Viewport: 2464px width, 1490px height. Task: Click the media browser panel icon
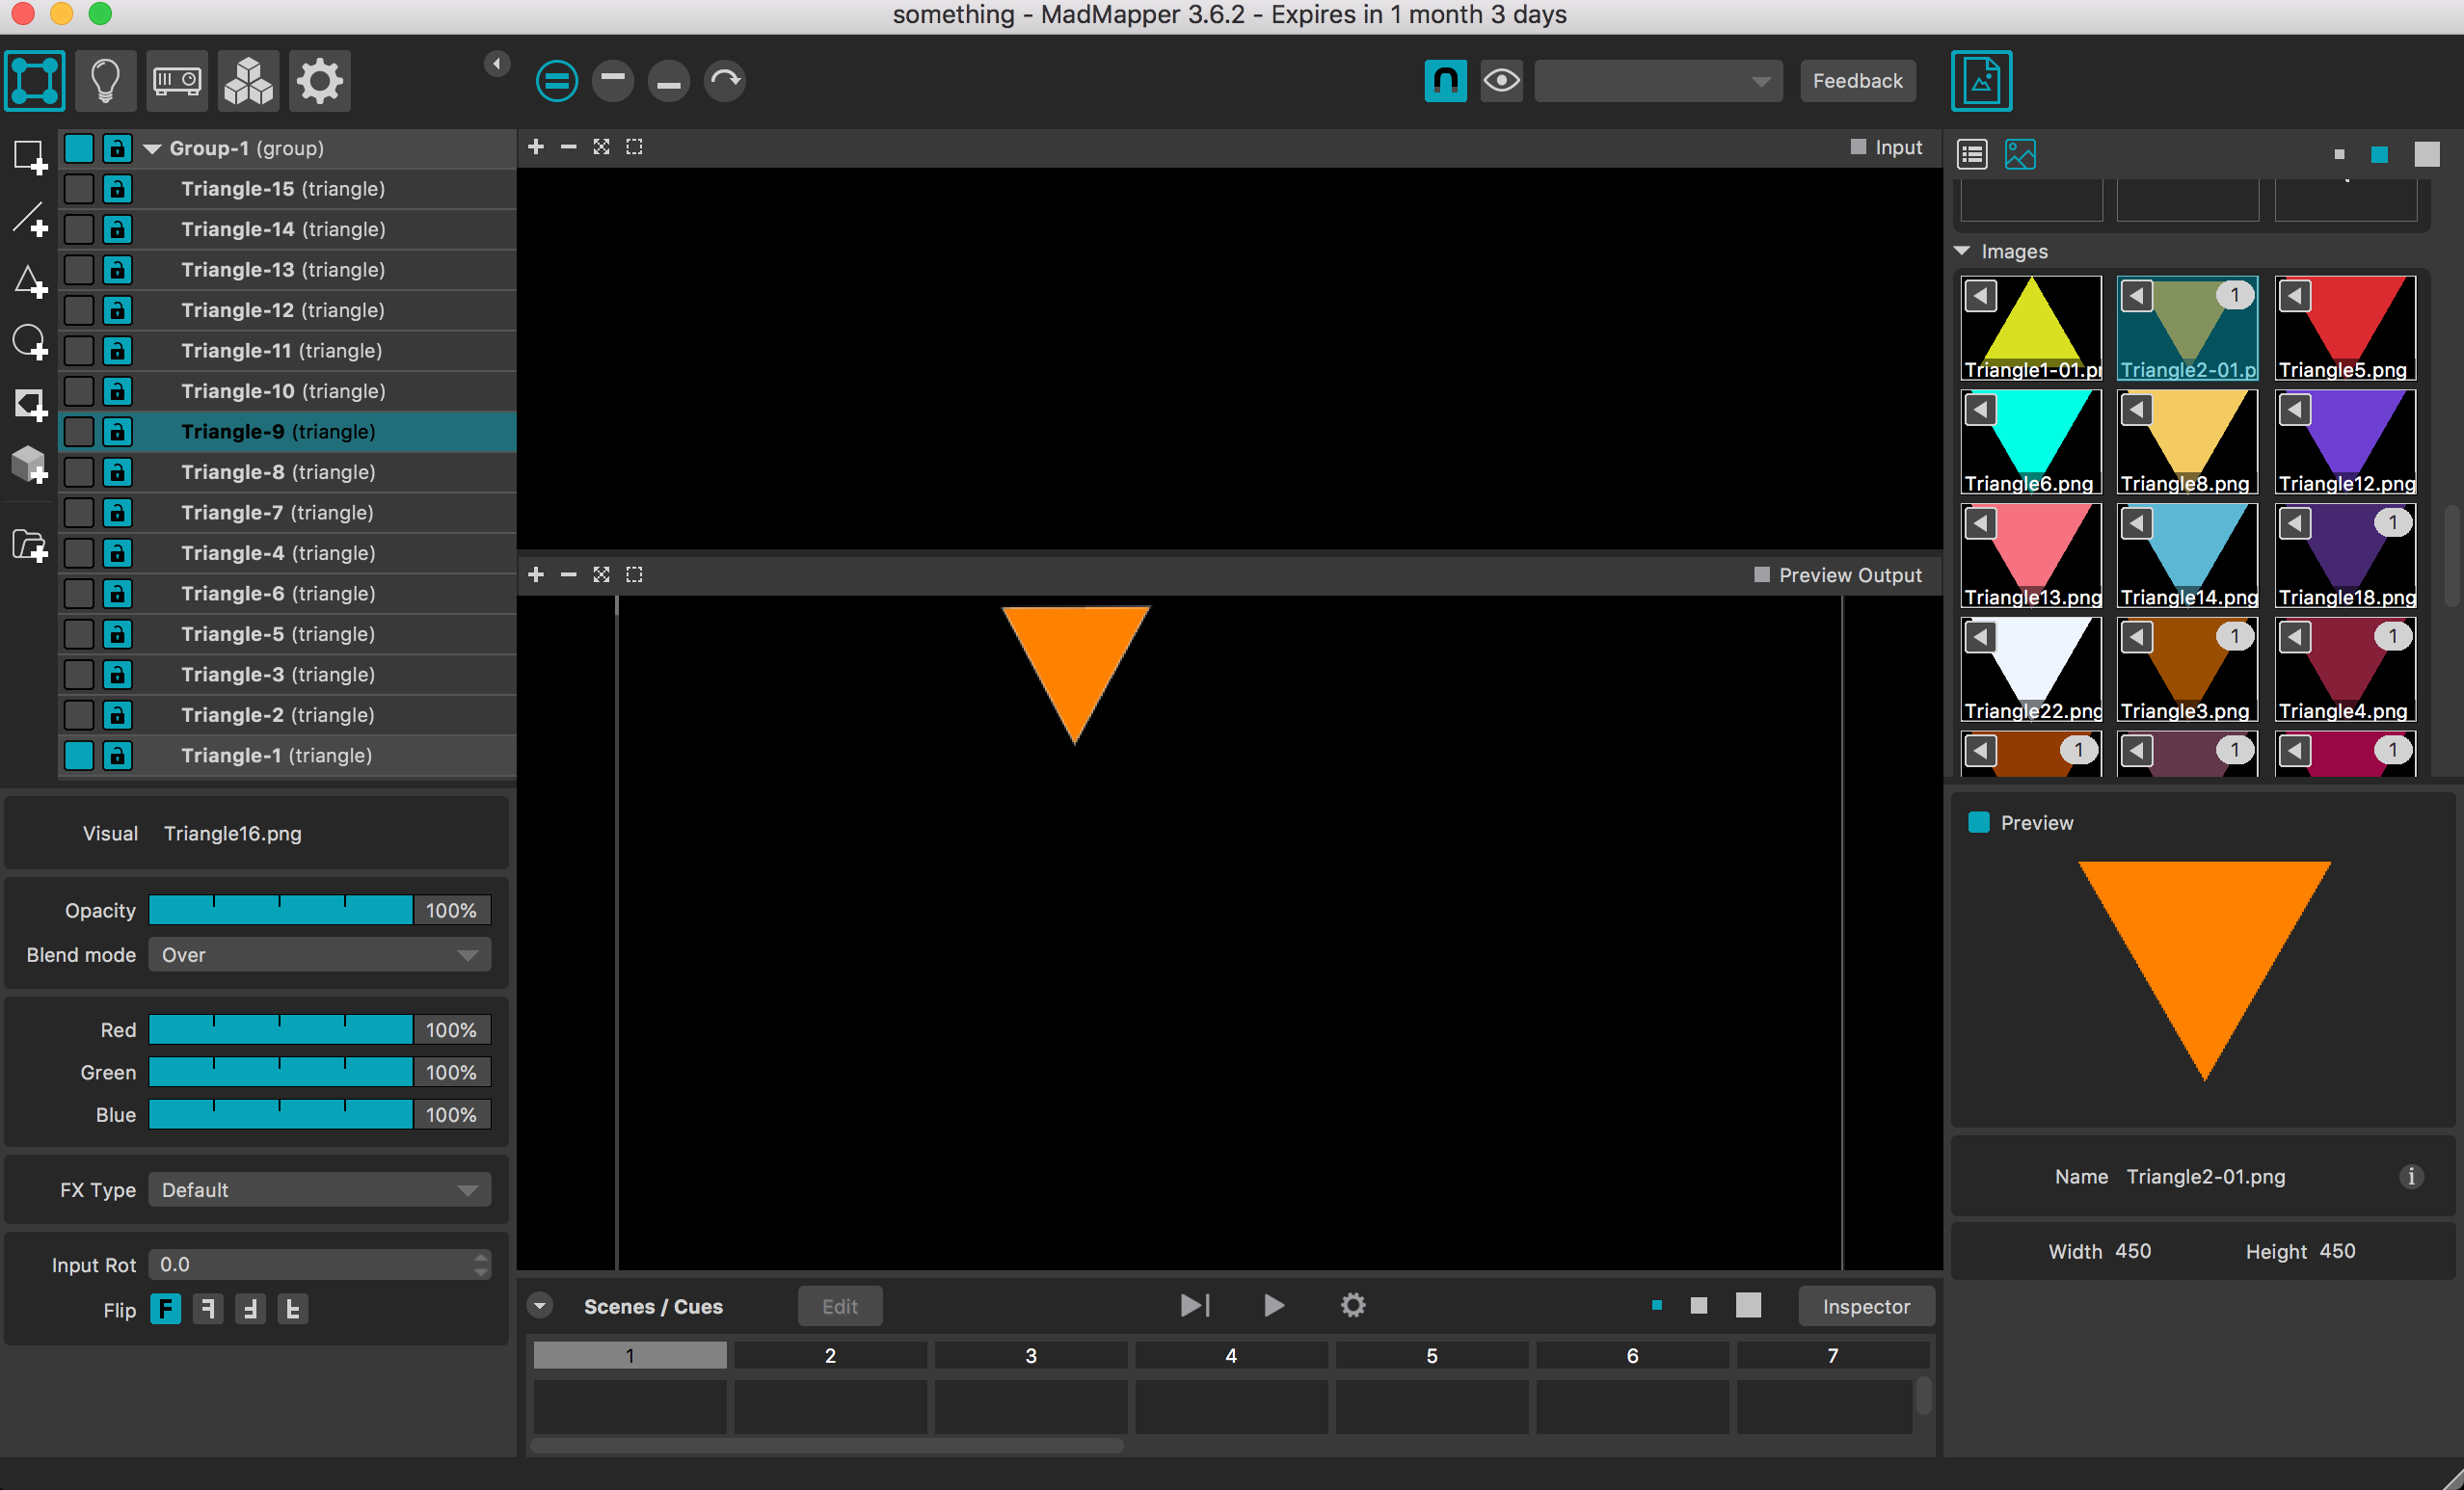2021,153
